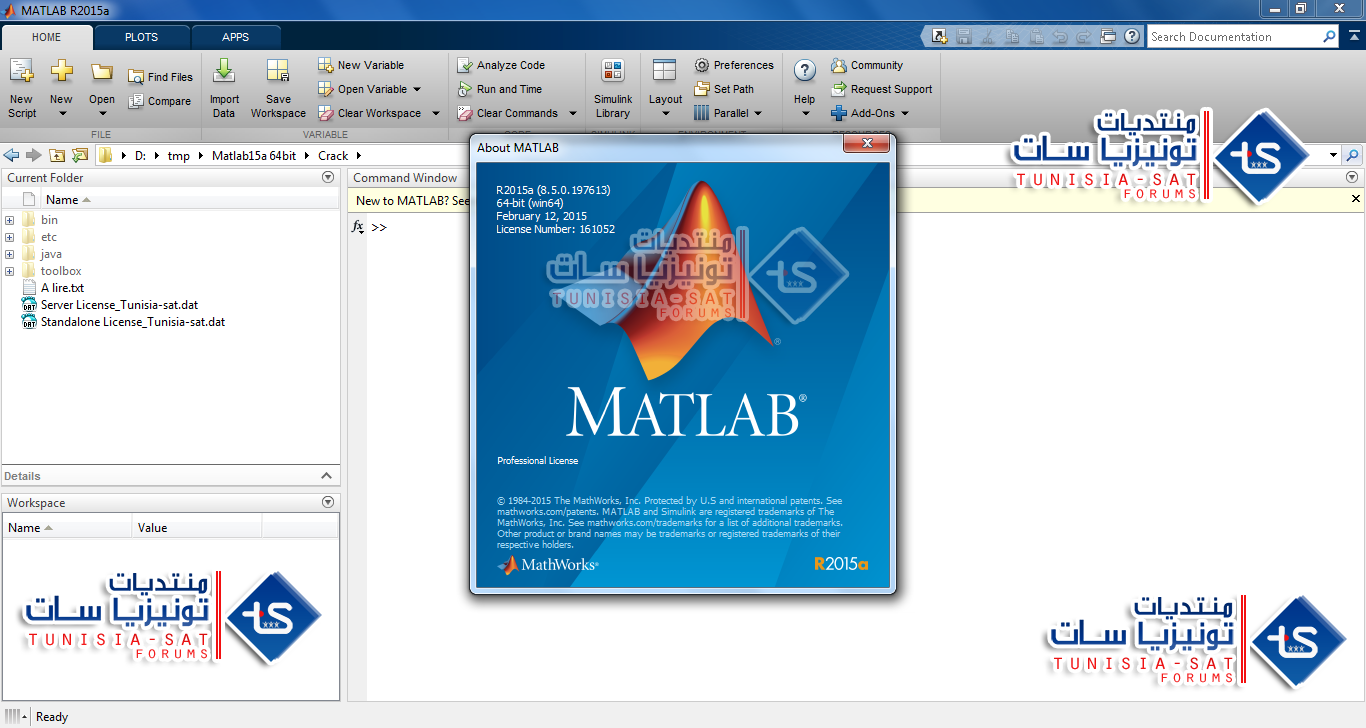Image resolution: width=1366 pixels, height=728 pixels.
Task: Click the Matlab15a 64bit path segment
Action: click(254, 155)
